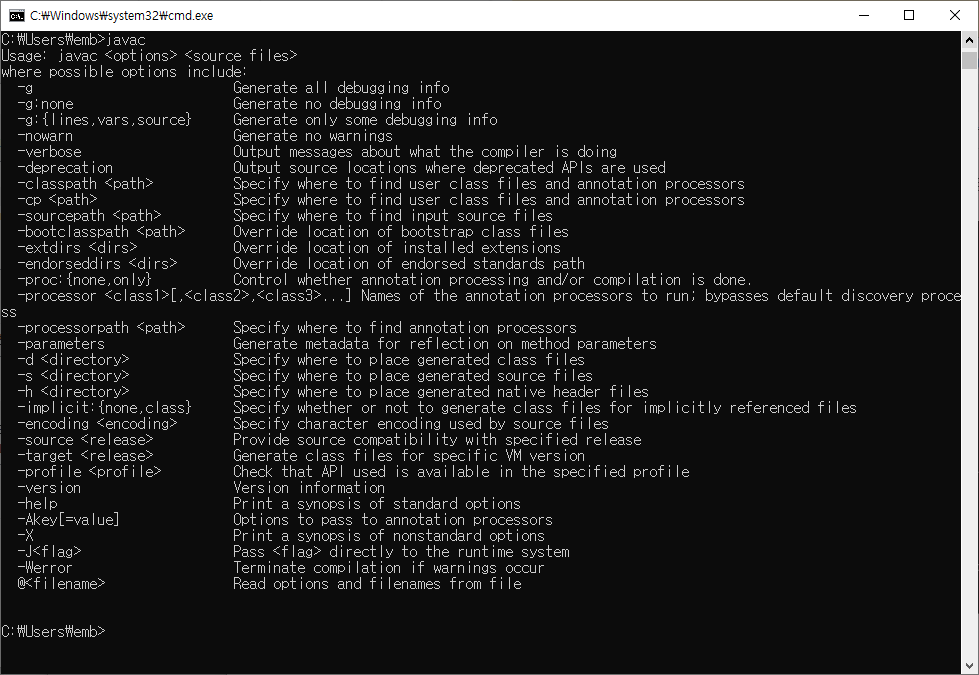Click the bottom 'C:\Users\emb>' prompt

tap(53, 632)
